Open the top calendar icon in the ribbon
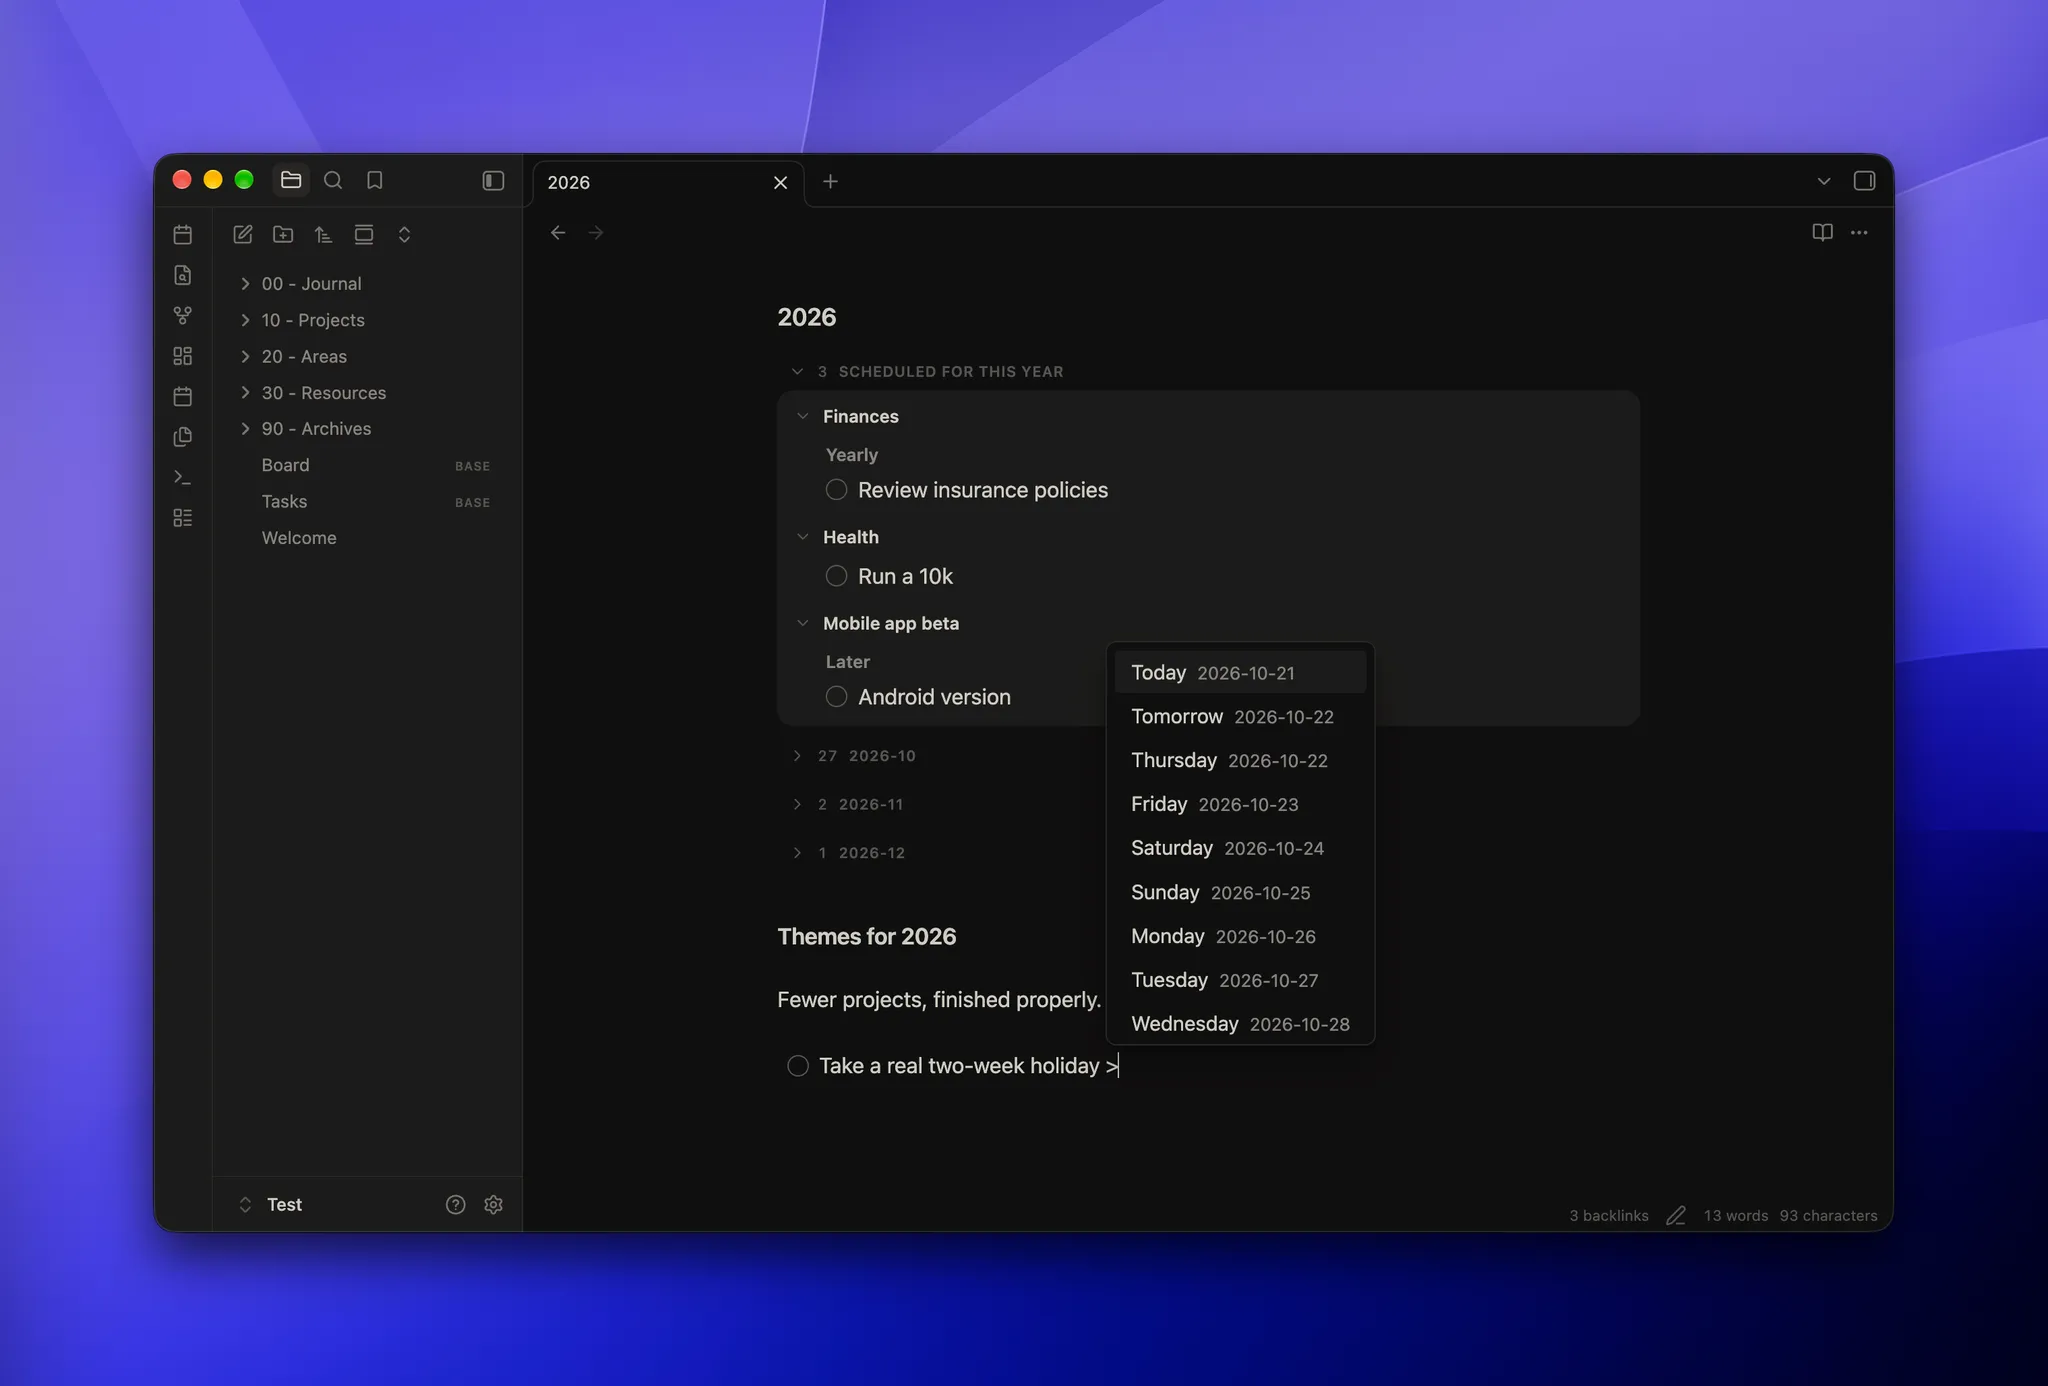This screenshot has height=1386, width=2048. pos(182,235)
